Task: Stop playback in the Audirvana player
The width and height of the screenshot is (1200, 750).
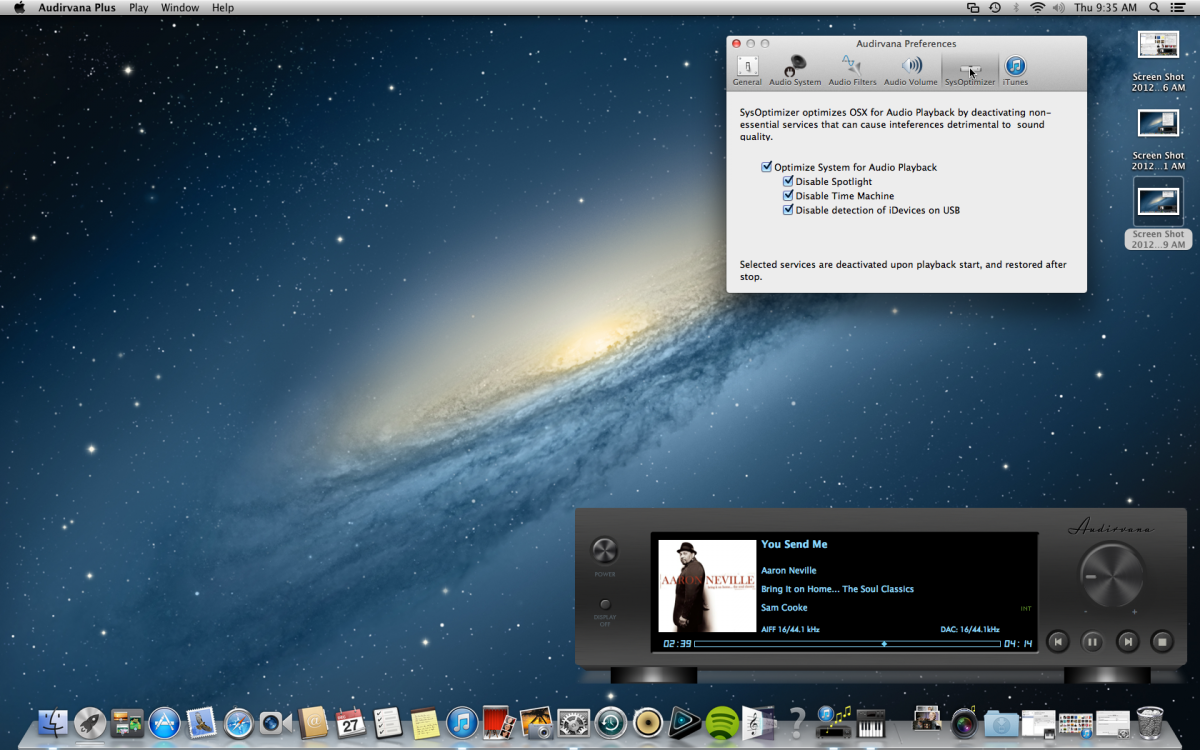Action: 1161,642
